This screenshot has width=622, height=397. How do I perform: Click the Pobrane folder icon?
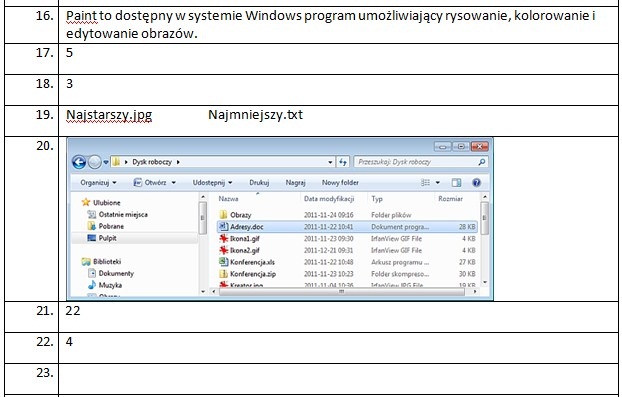[92, 226]
